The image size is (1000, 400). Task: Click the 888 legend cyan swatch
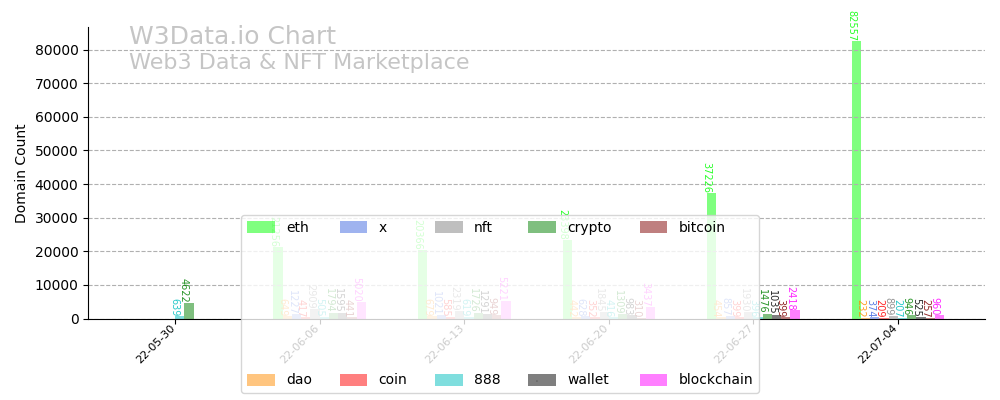pyautogui.click(x=449, y=380)
